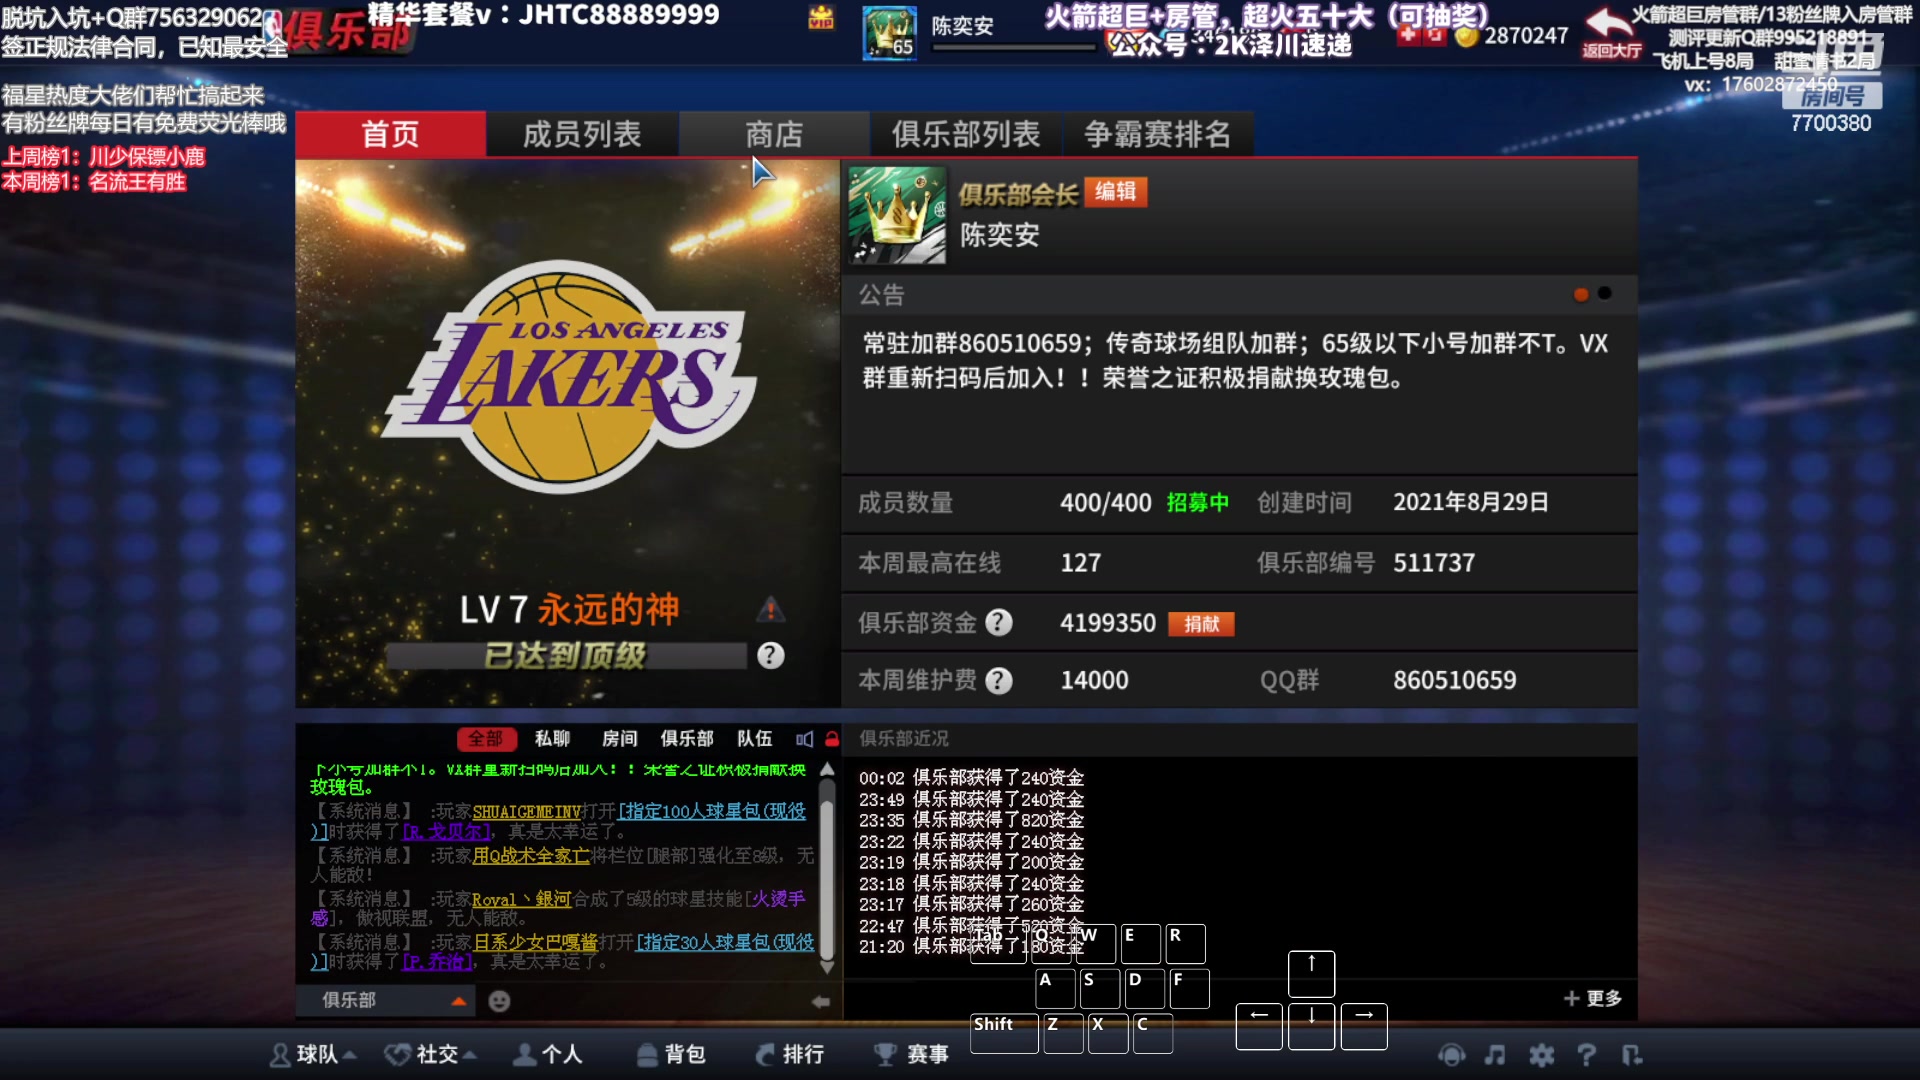
Task: Click the QQ群 value 860510659
Action: 1455,681
